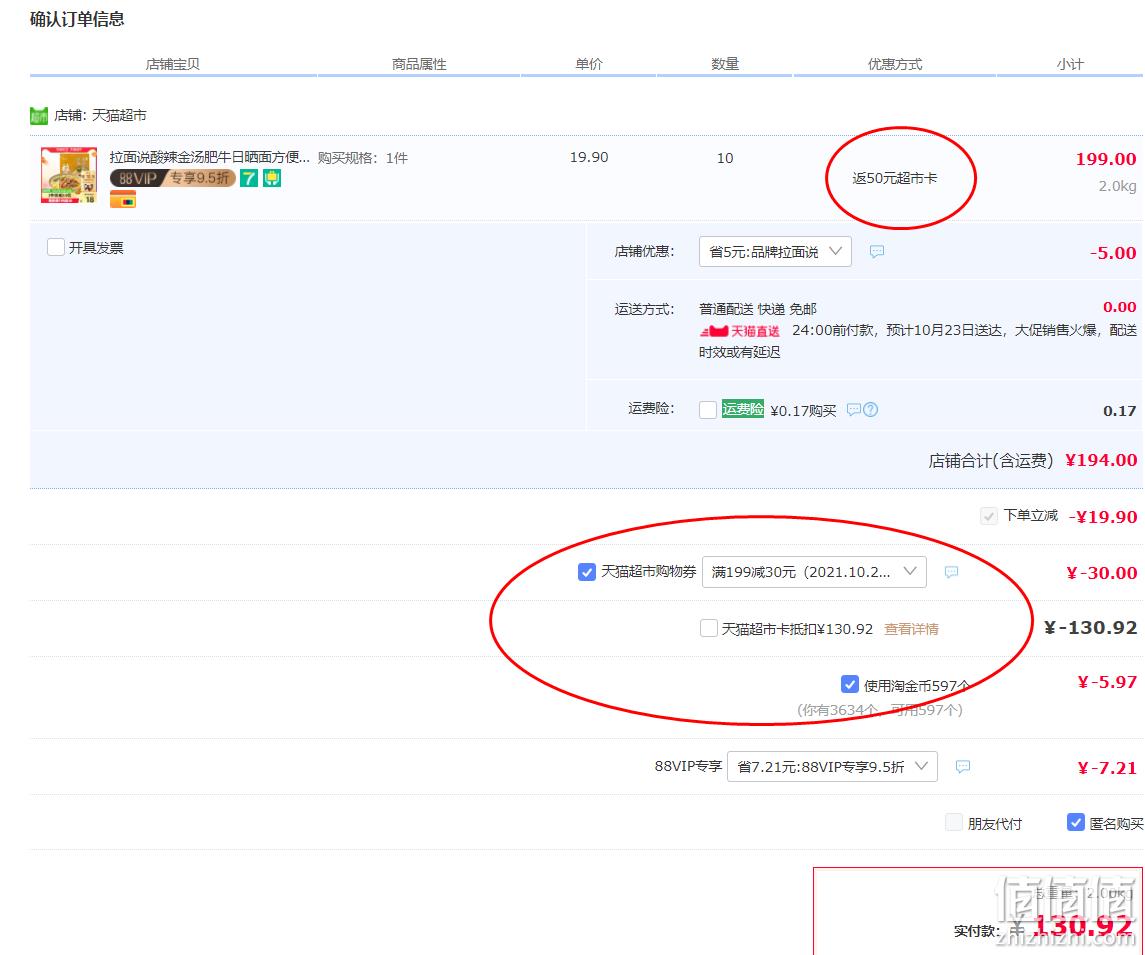Click the ¥-7.21 88VIP discount amount

click(1107, 768)
